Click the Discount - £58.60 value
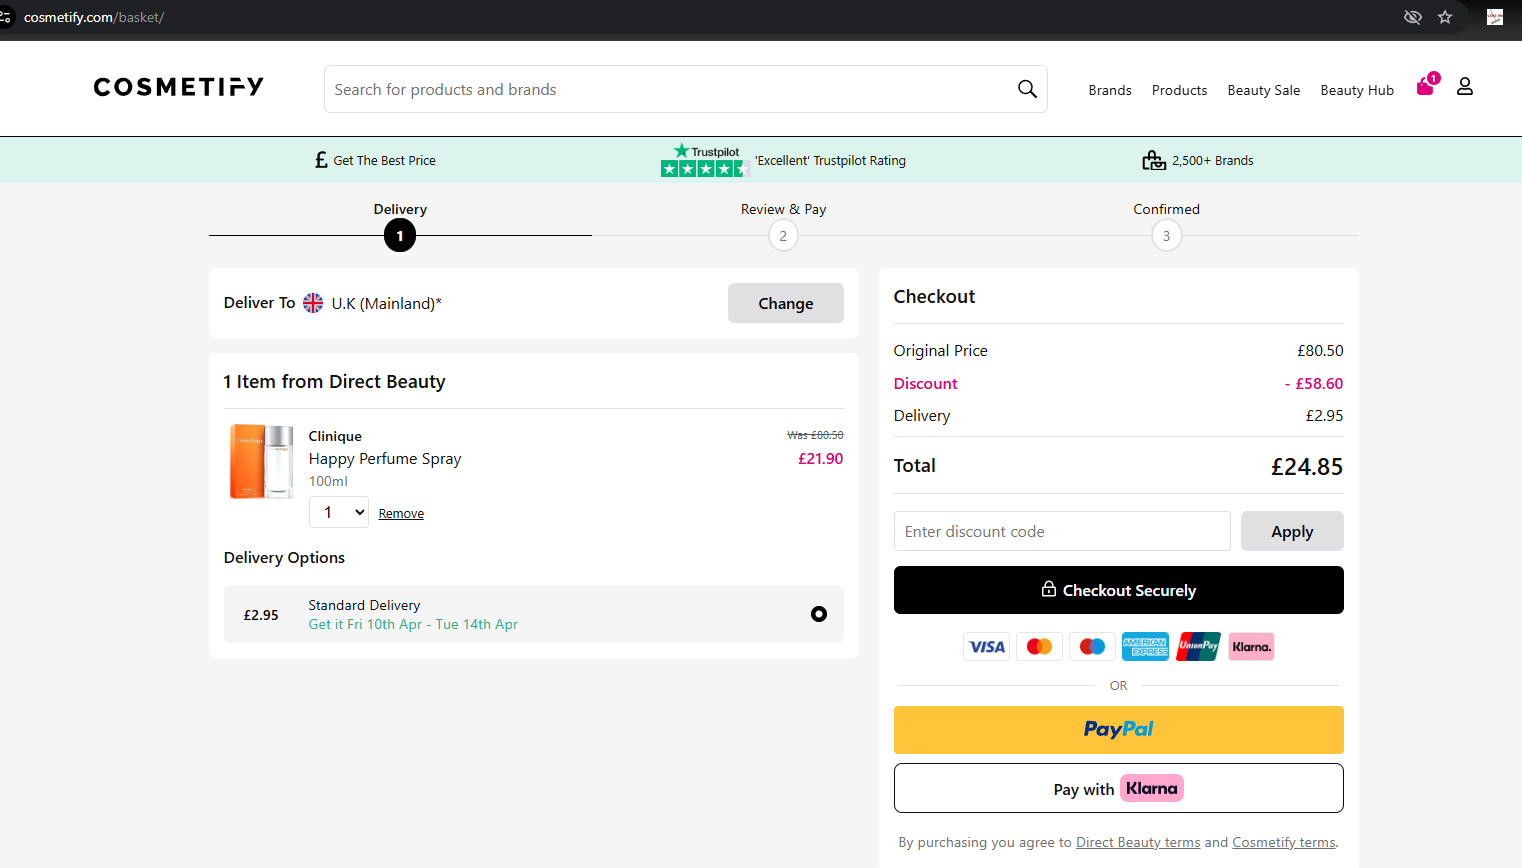Image resolution: width=1522 pixels, height=868 pixels. 1314,384
